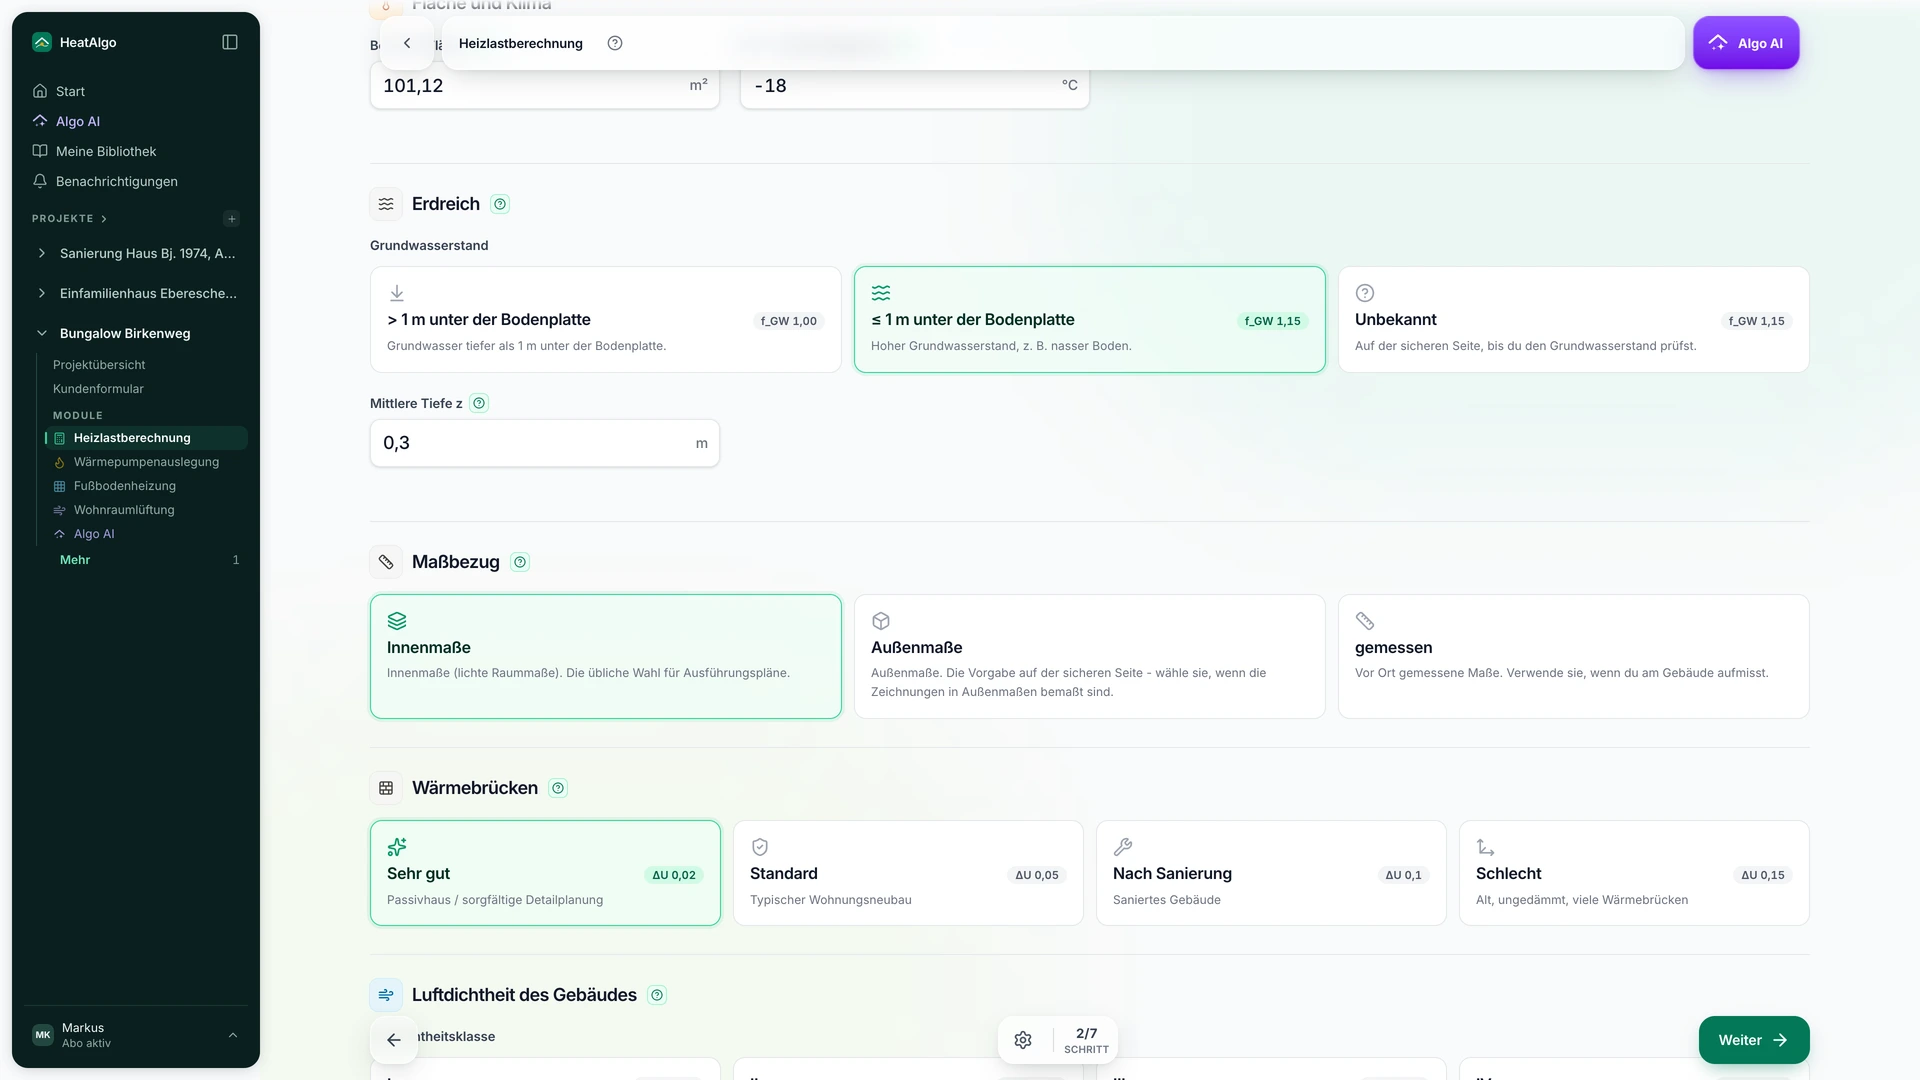Click the Luftdichtheit wind section icon

coord(386,995)
